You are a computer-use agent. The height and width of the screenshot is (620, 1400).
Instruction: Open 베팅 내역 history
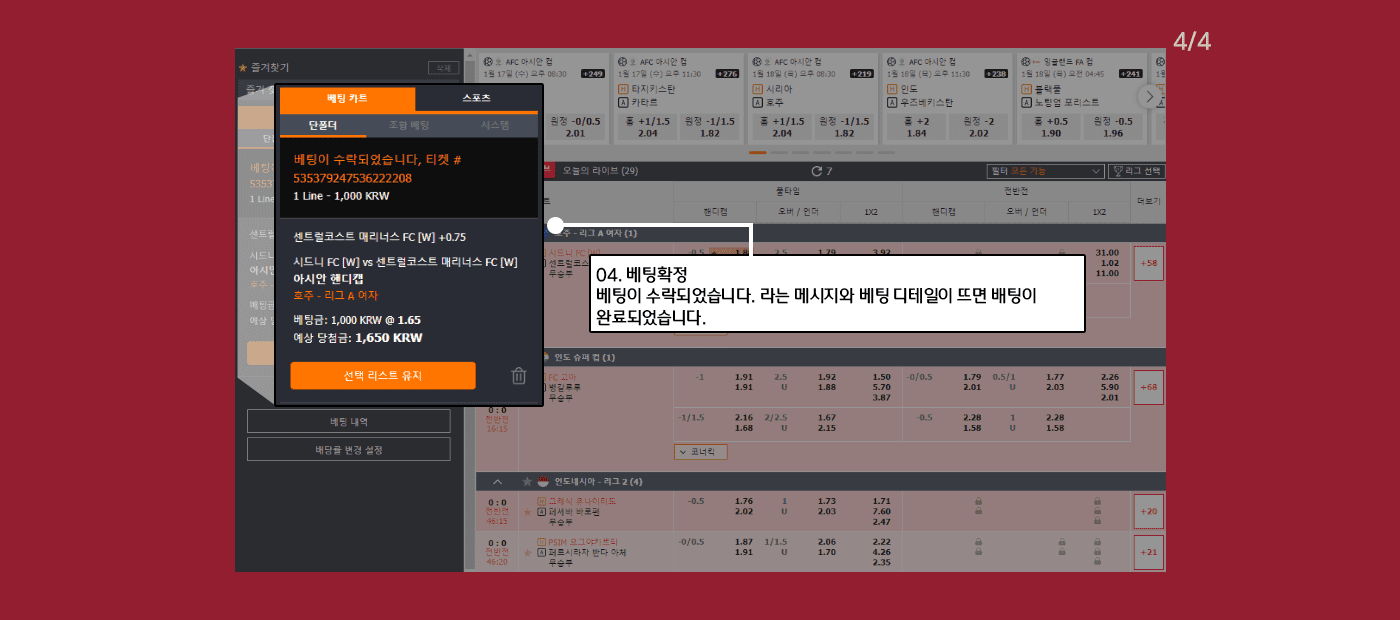[x=348, y=421]
